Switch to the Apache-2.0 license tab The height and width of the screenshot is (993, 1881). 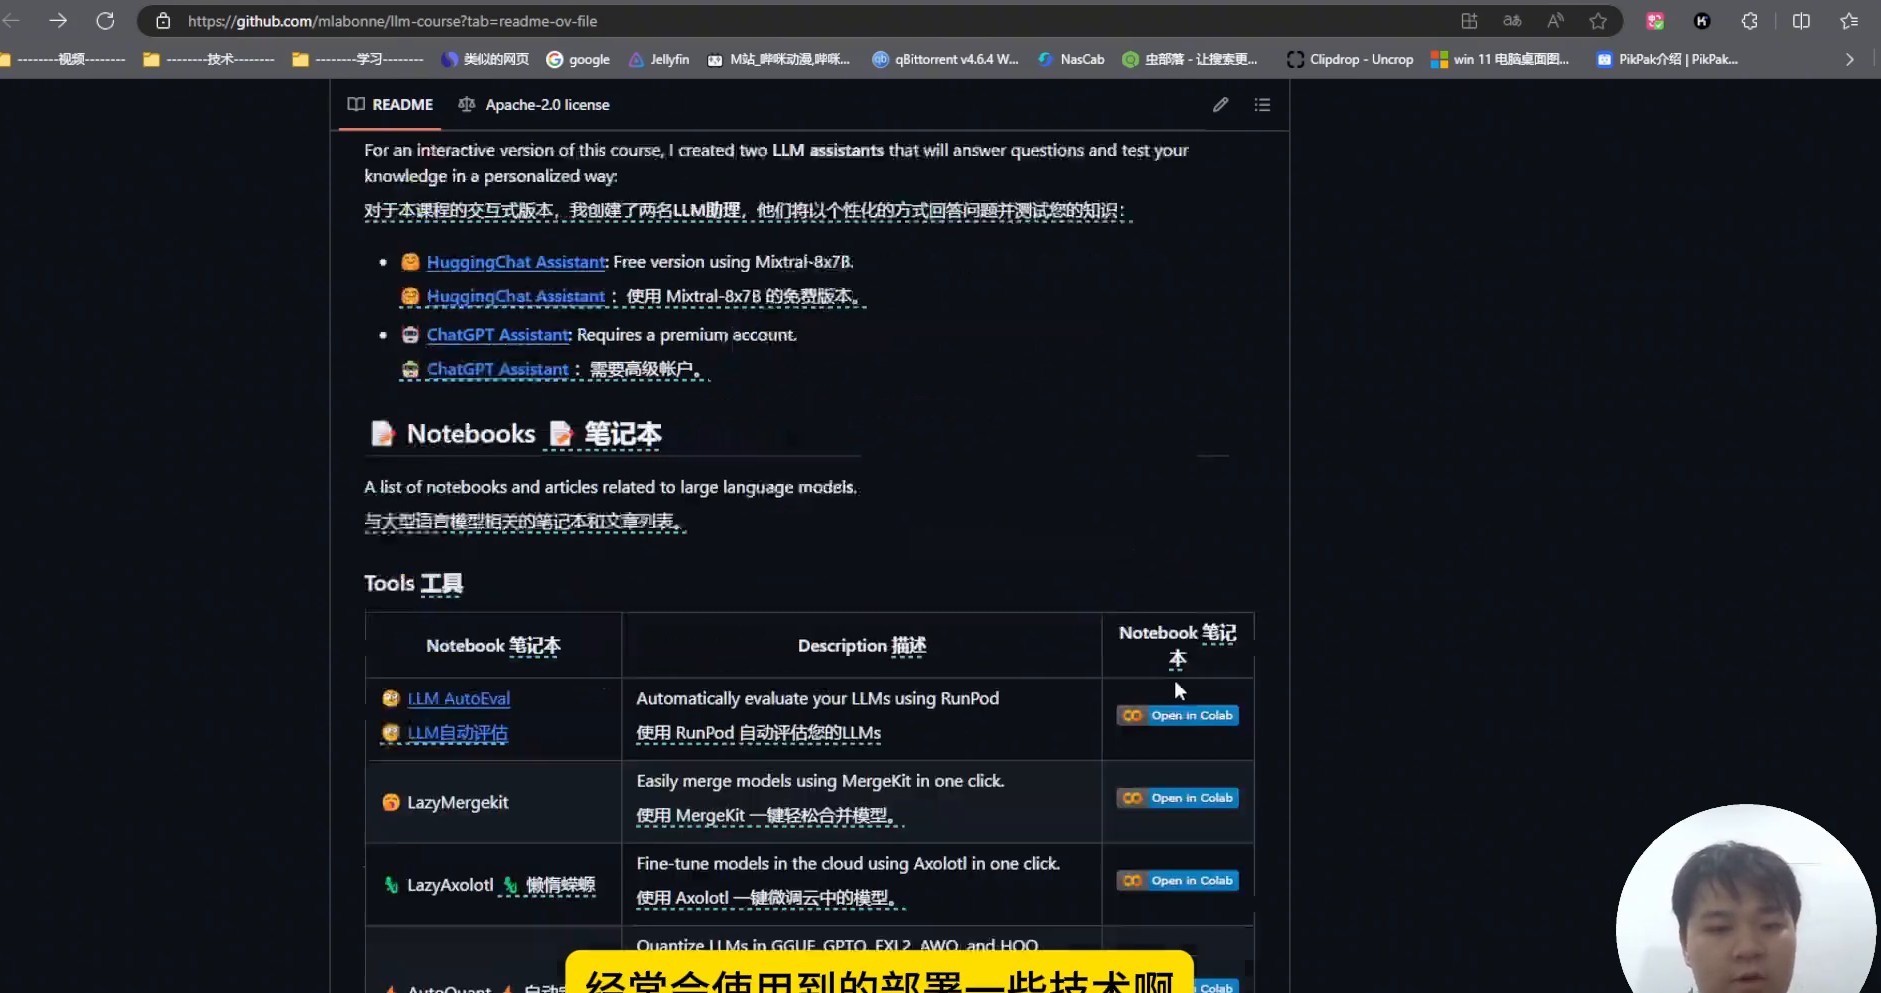[x=534, y=104]
